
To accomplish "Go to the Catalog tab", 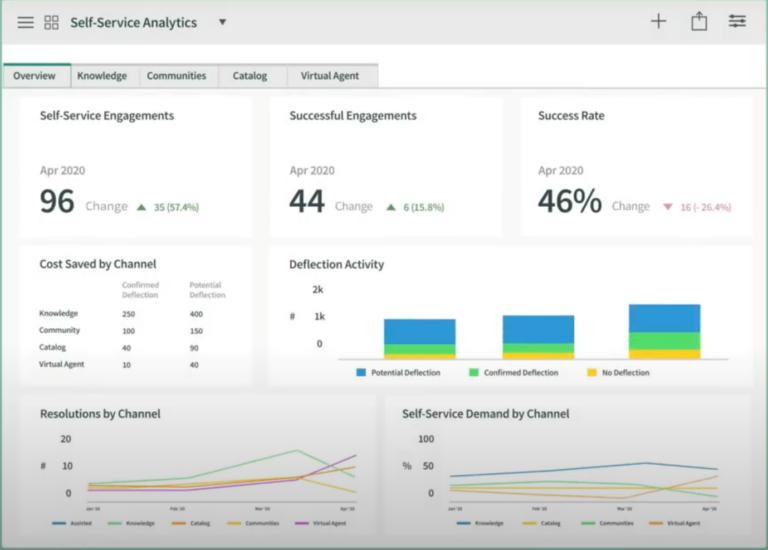I will tap(250, 76).
